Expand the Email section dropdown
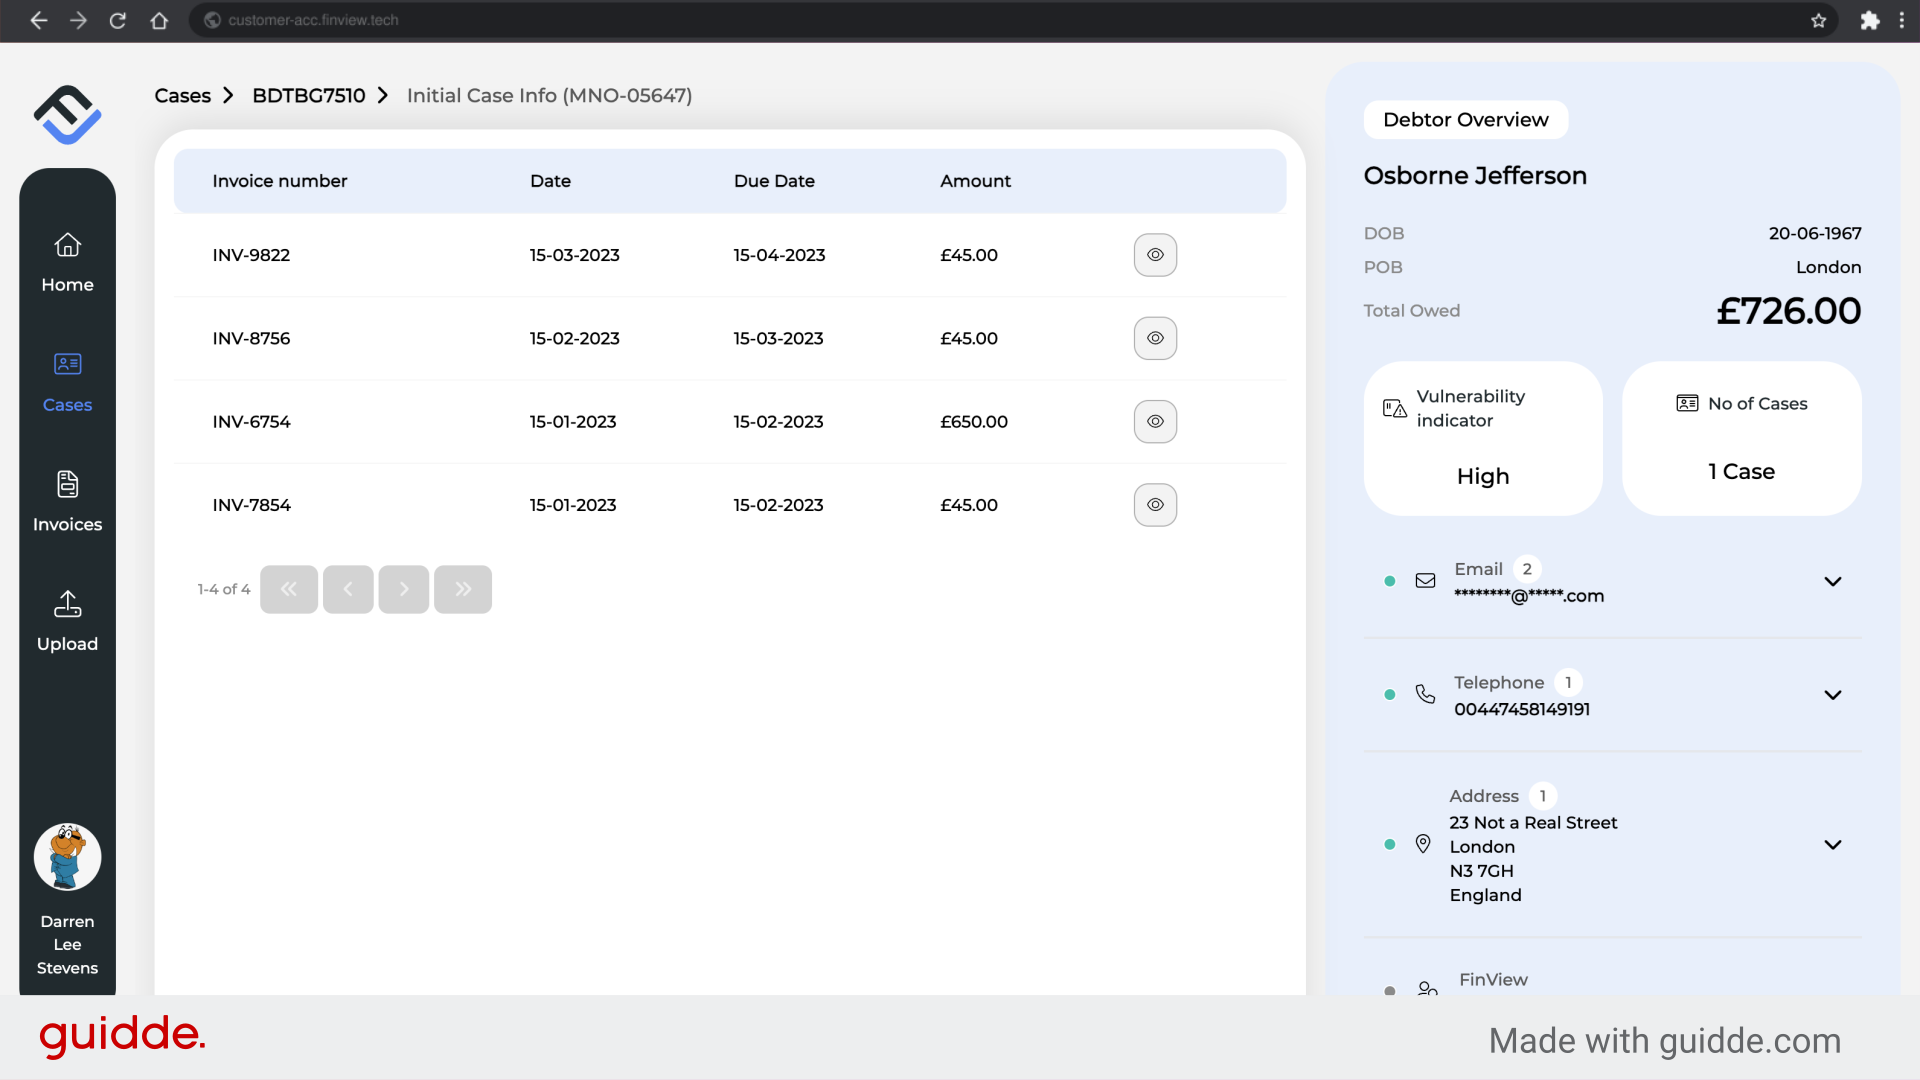The image size is (1920, 1080). (x=1833, y=582)
